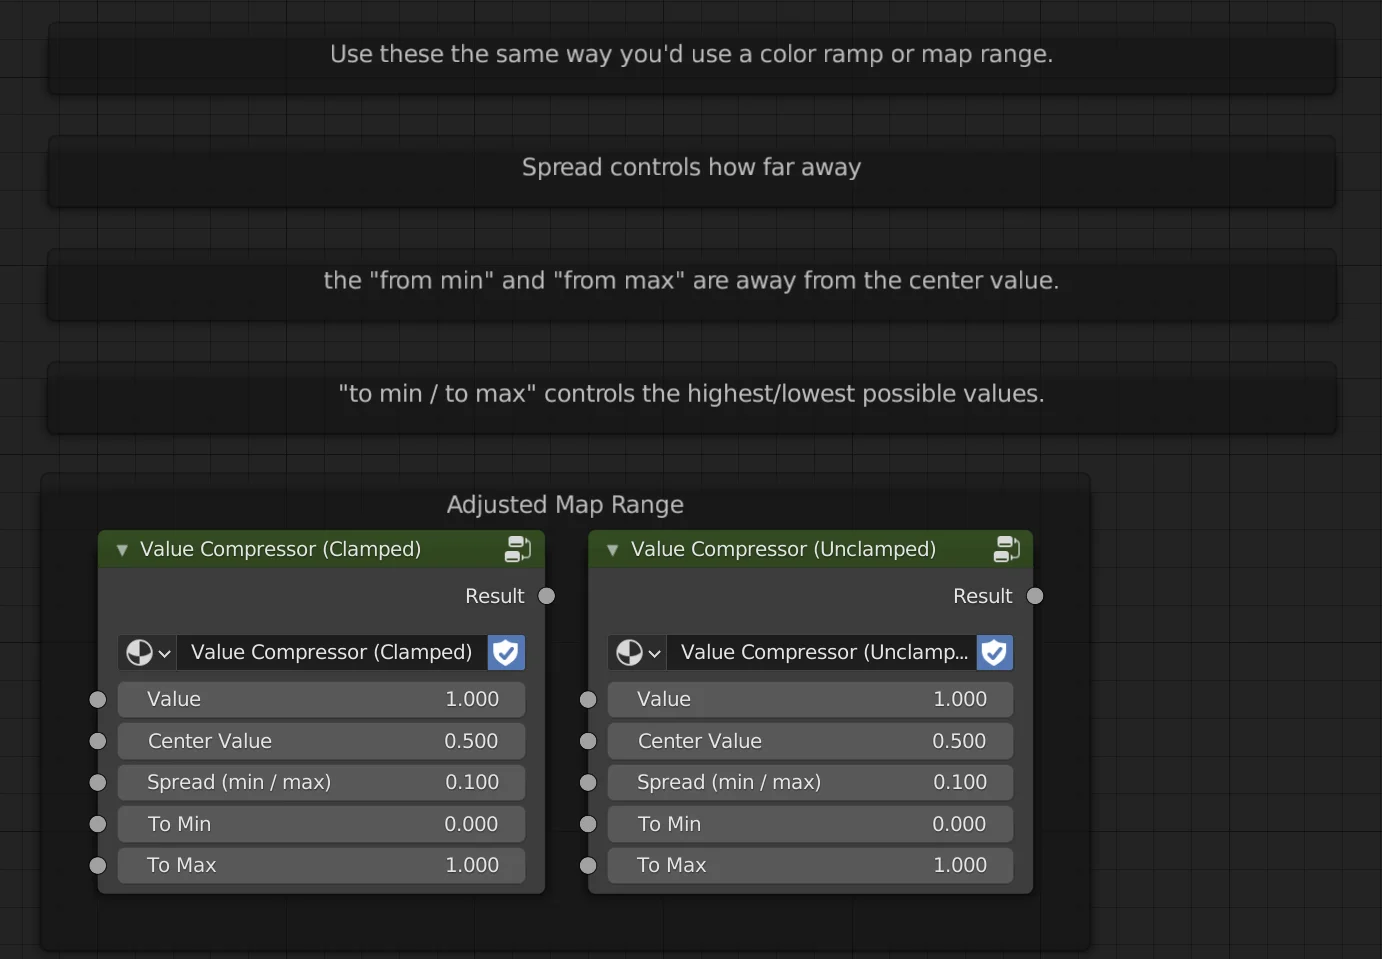Collapse the Value Compressor (Clamped) node
Viewport: 1382px width, 959px height.
122,549
